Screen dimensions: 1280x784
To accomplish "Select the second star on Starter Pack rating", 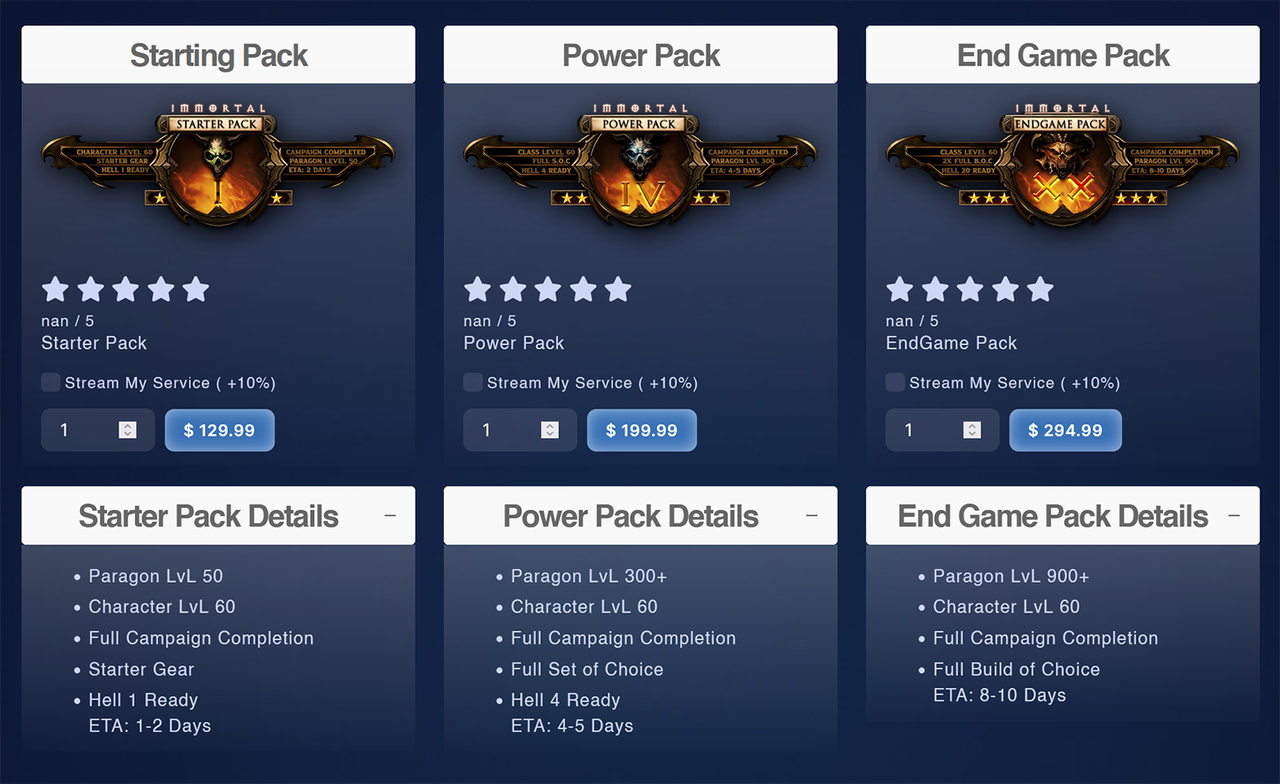I will point(90,290).
